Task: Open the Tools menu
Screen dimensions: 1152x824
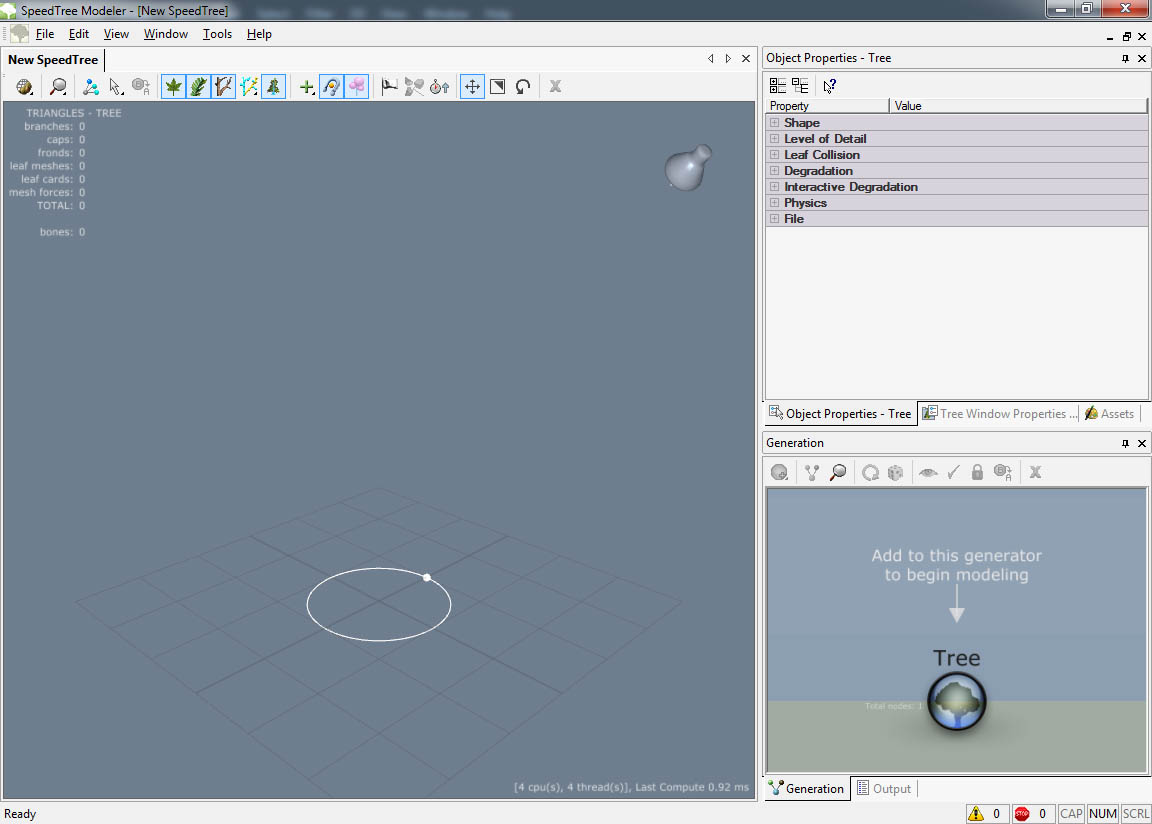Action: (217, 34)
